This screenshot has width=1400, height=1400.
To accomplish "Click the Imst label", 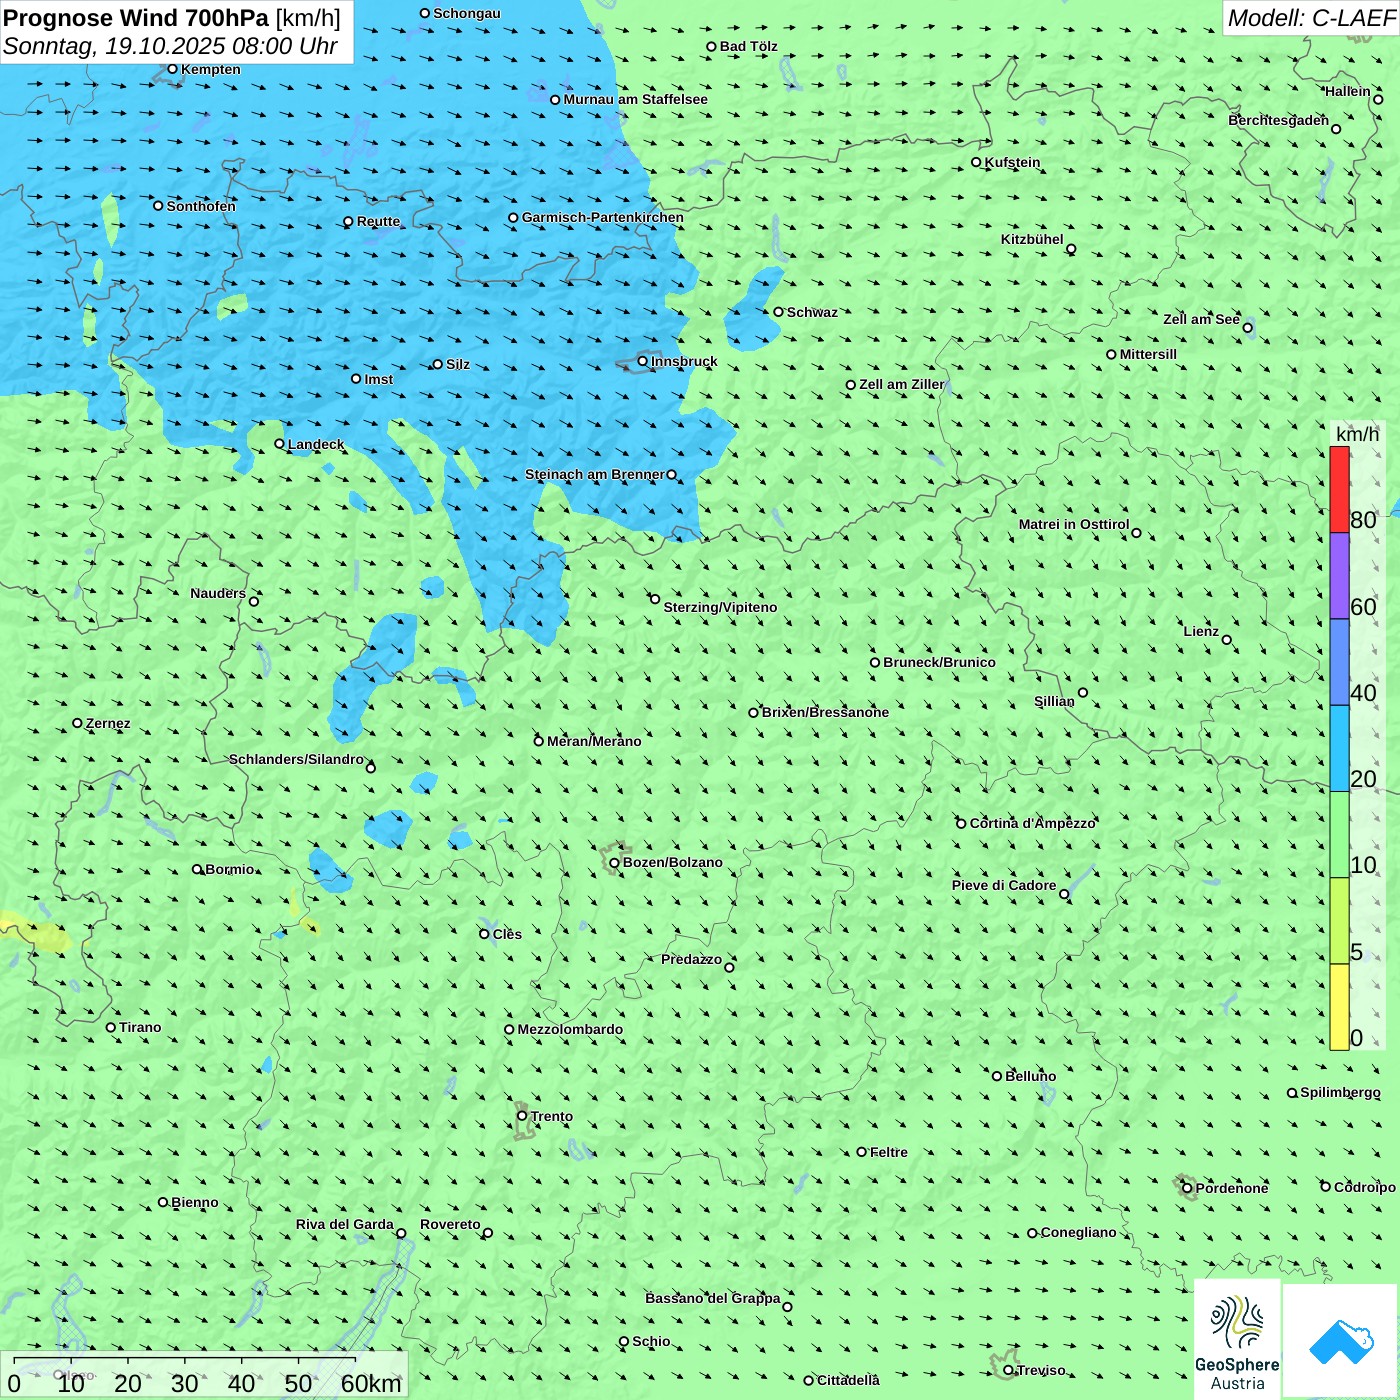I will [379, 379].
